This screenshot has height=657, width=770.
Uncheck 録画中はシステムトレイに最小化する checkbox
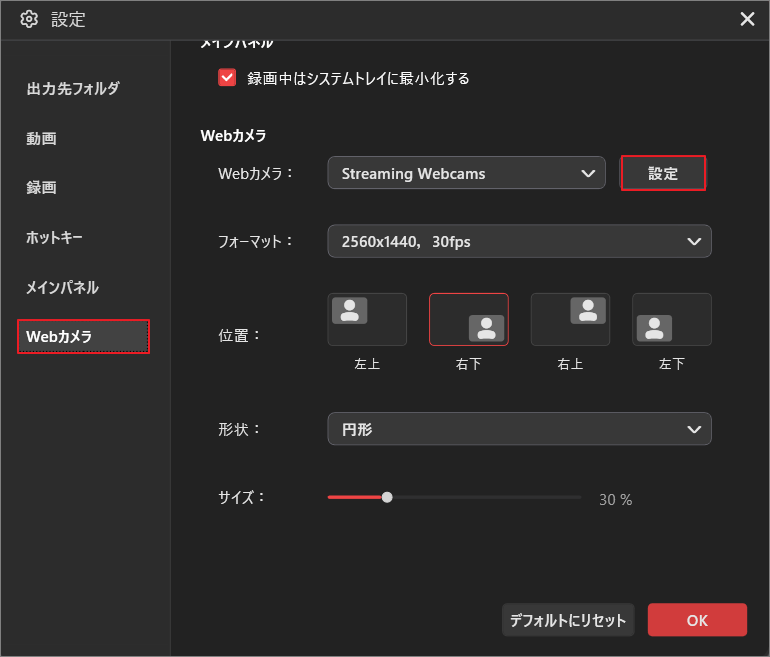coord(227,78)
